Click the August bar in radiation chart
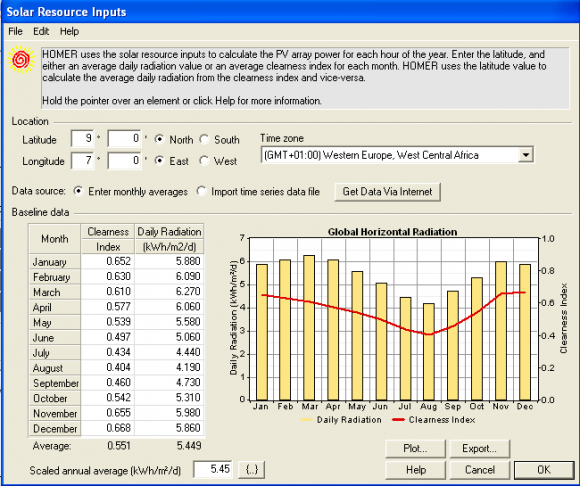 click(429, 352)
